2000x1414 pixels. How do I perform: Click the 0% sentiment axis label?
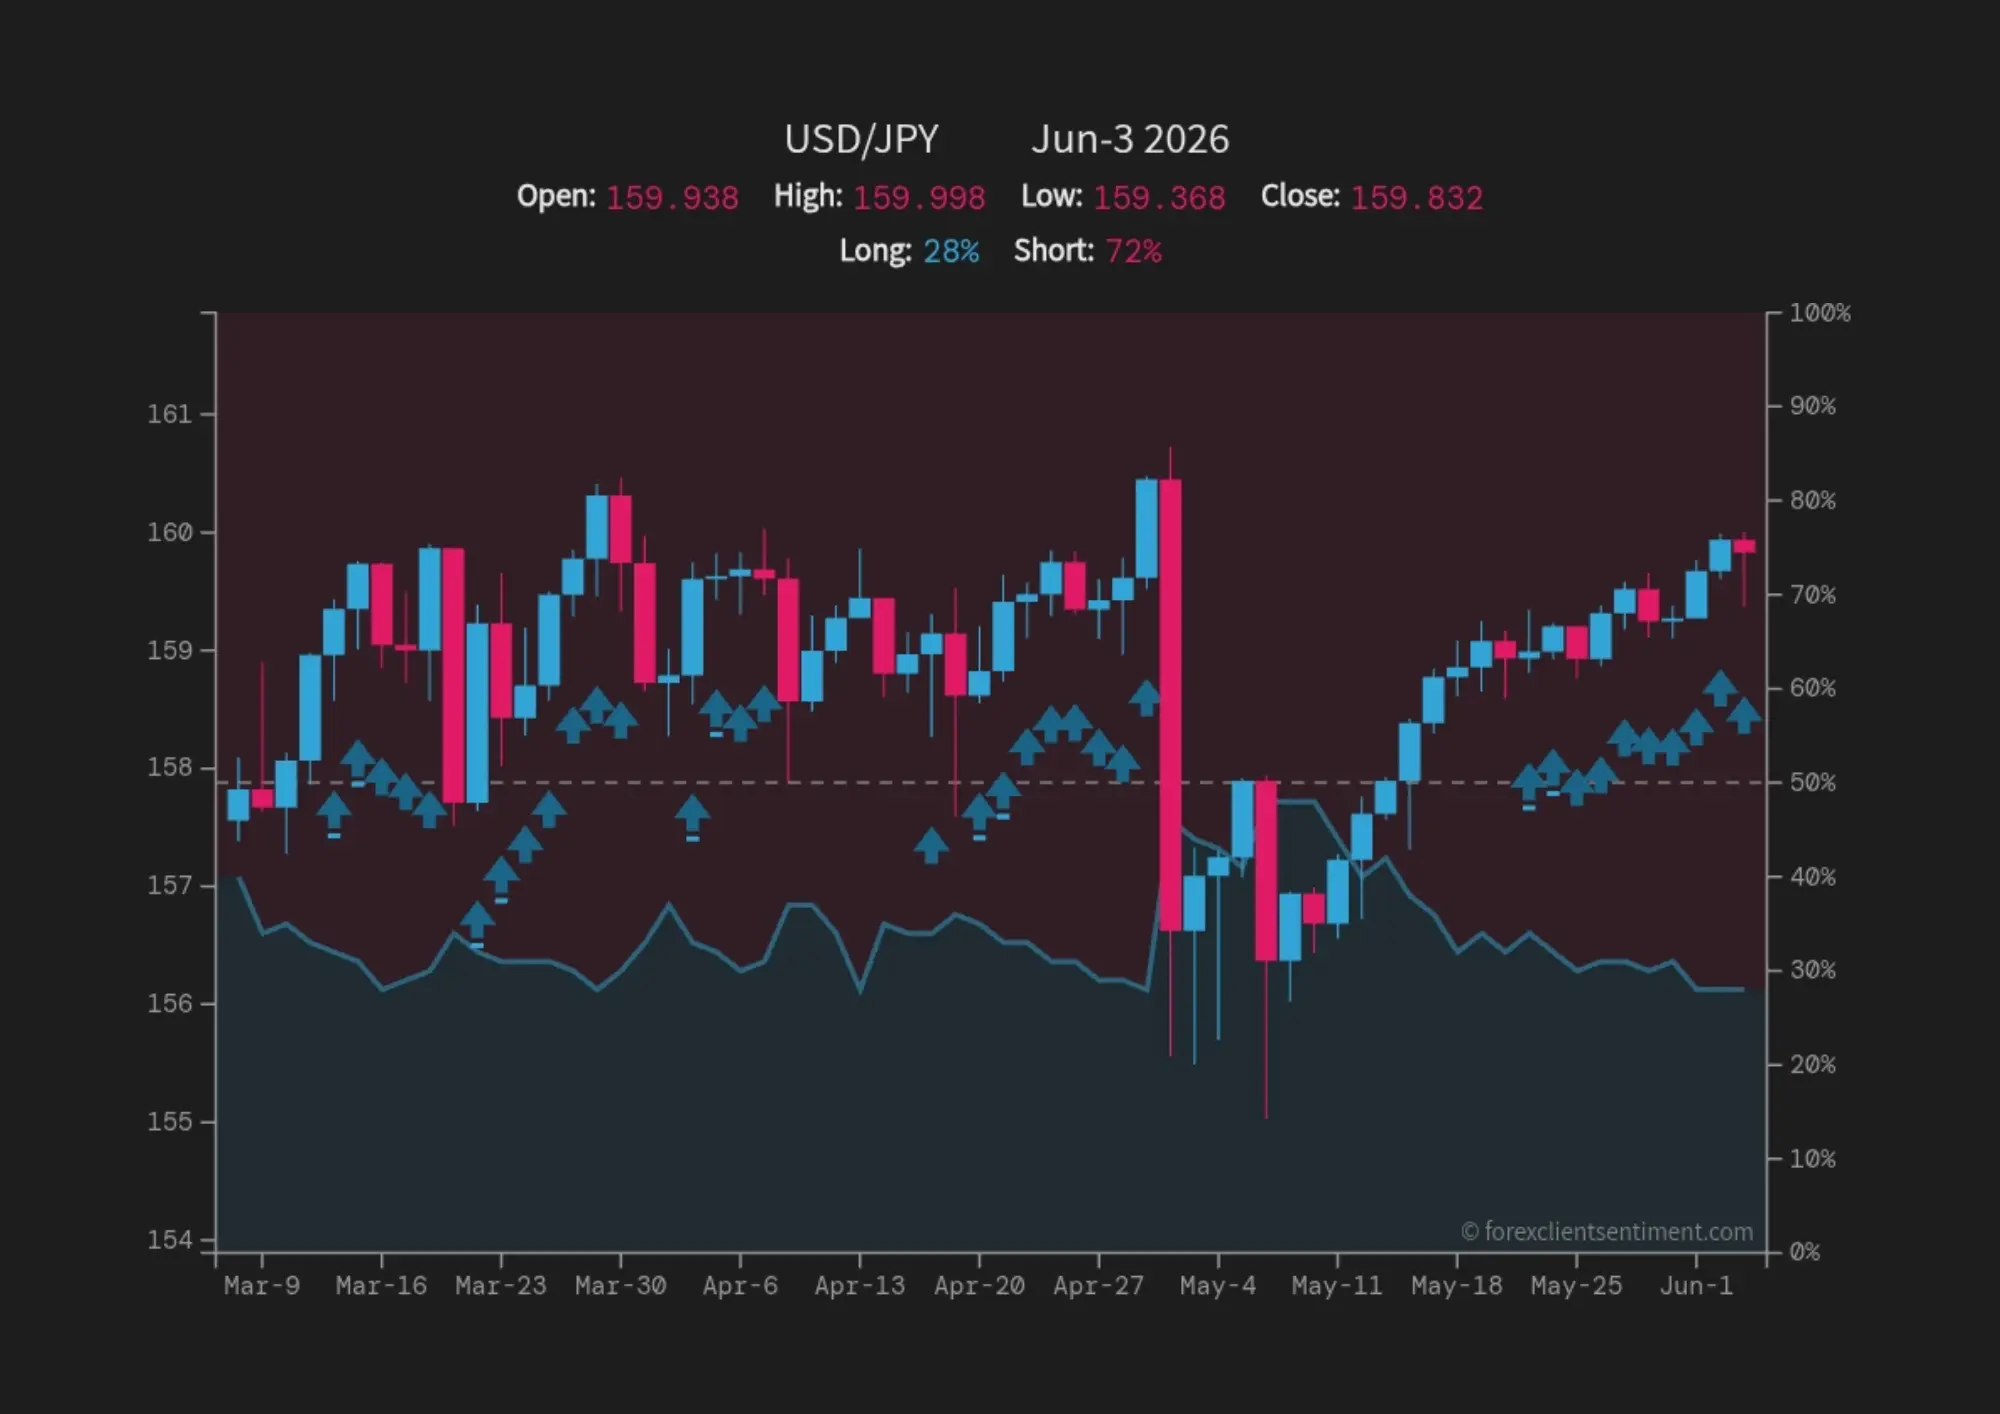(1805, 1252)
